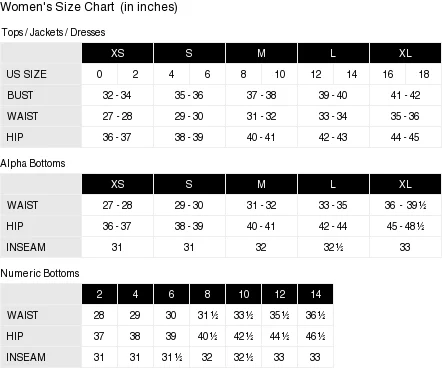This screenshot has width=442, height=368.
Task: Click the 46½ hip cell for size 14
Action: tap(315, 336)
